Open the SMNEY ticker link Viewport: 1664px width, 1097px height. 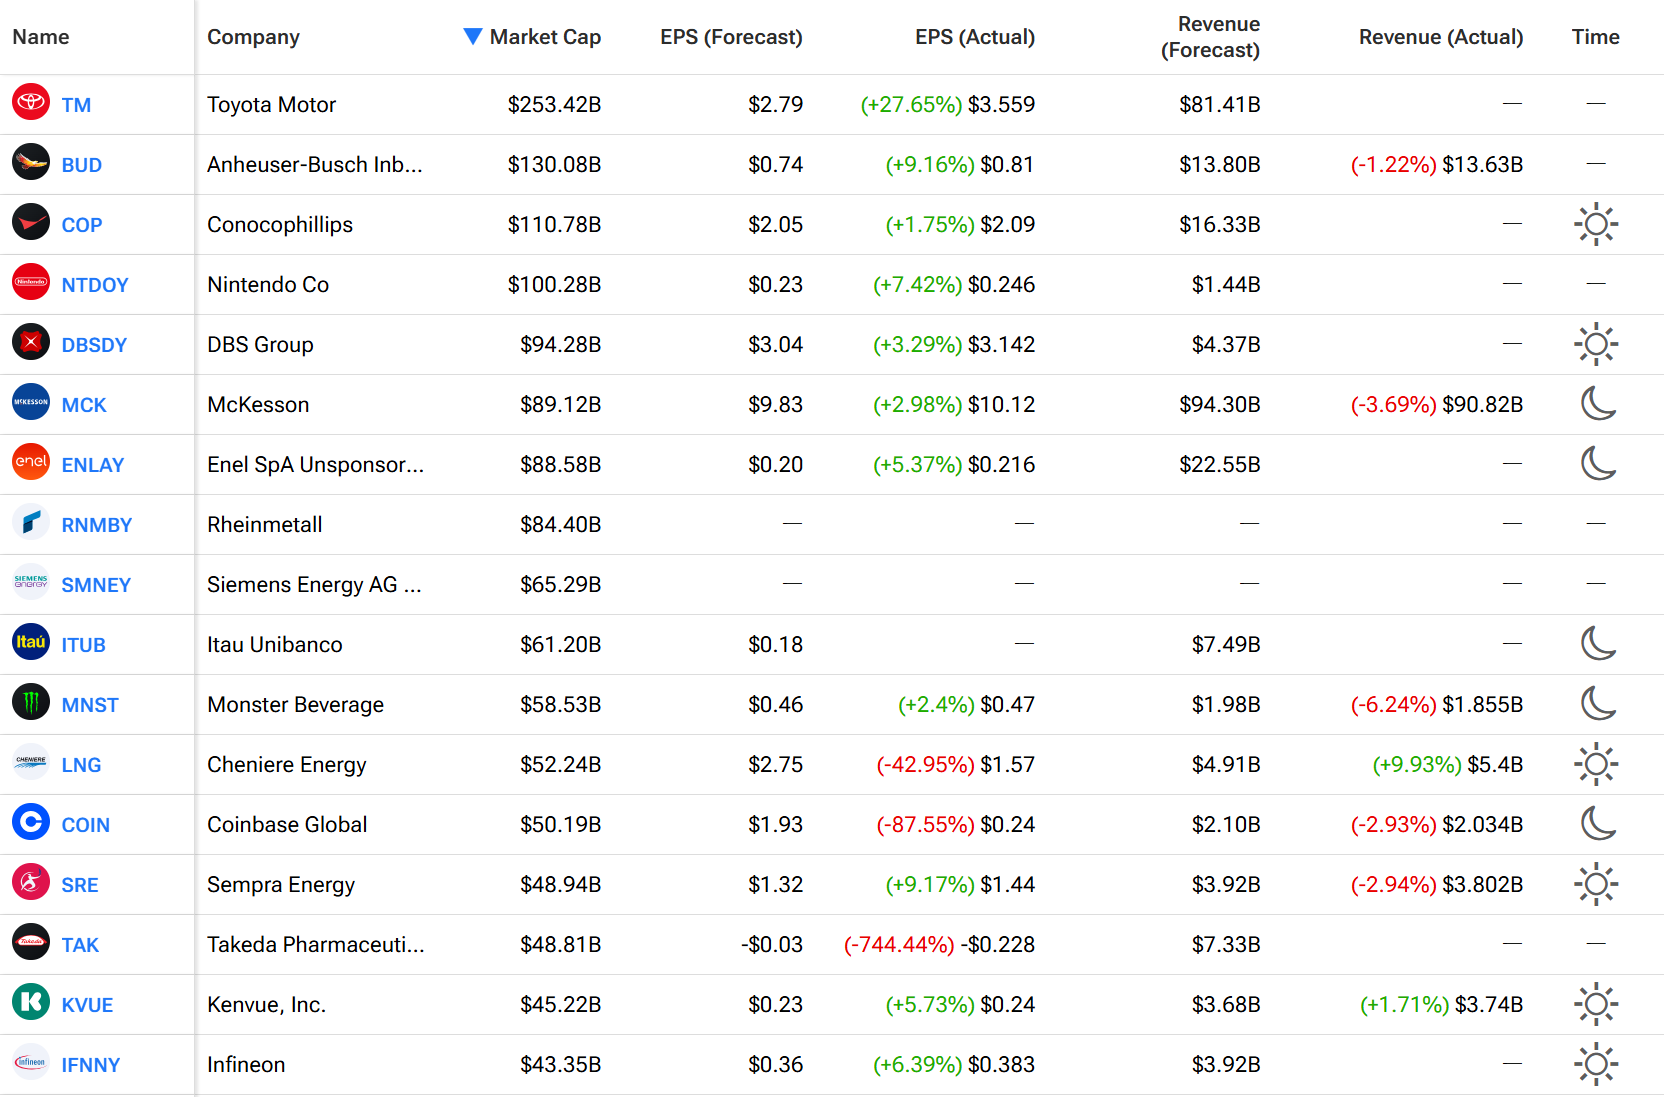coord(96,585)
